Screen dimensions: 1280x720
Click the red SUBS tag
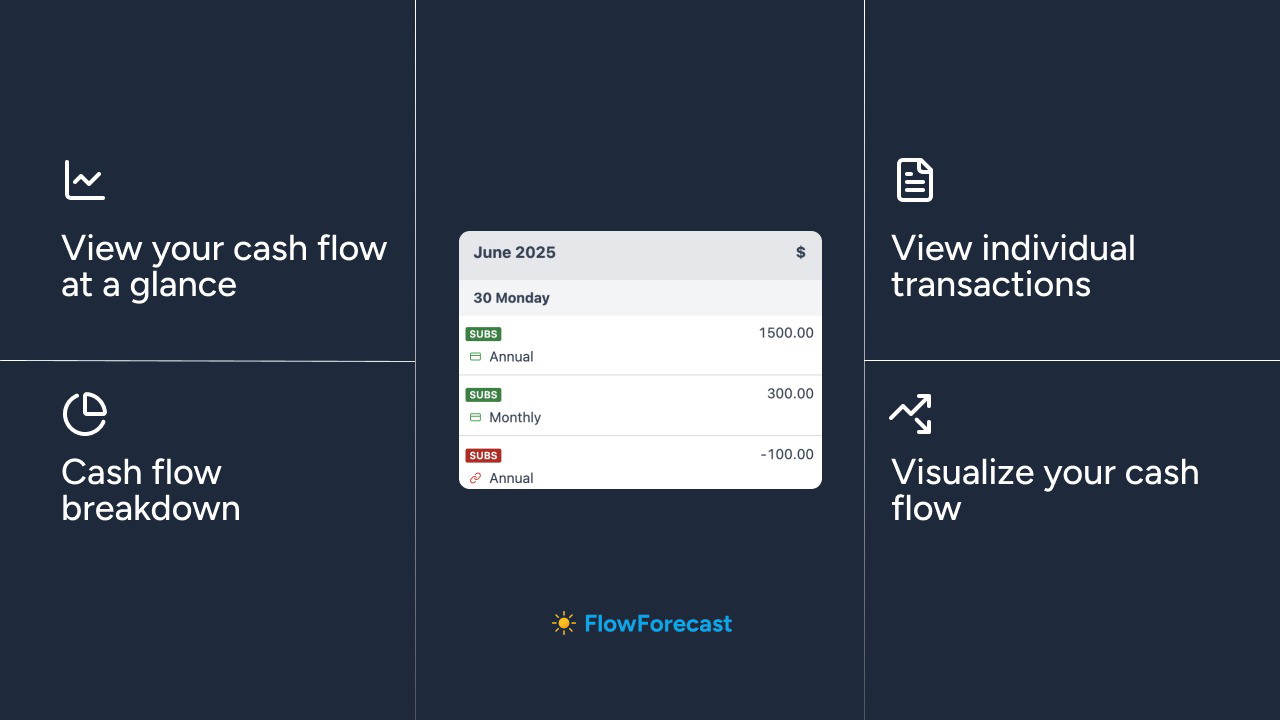pos(483,456)
